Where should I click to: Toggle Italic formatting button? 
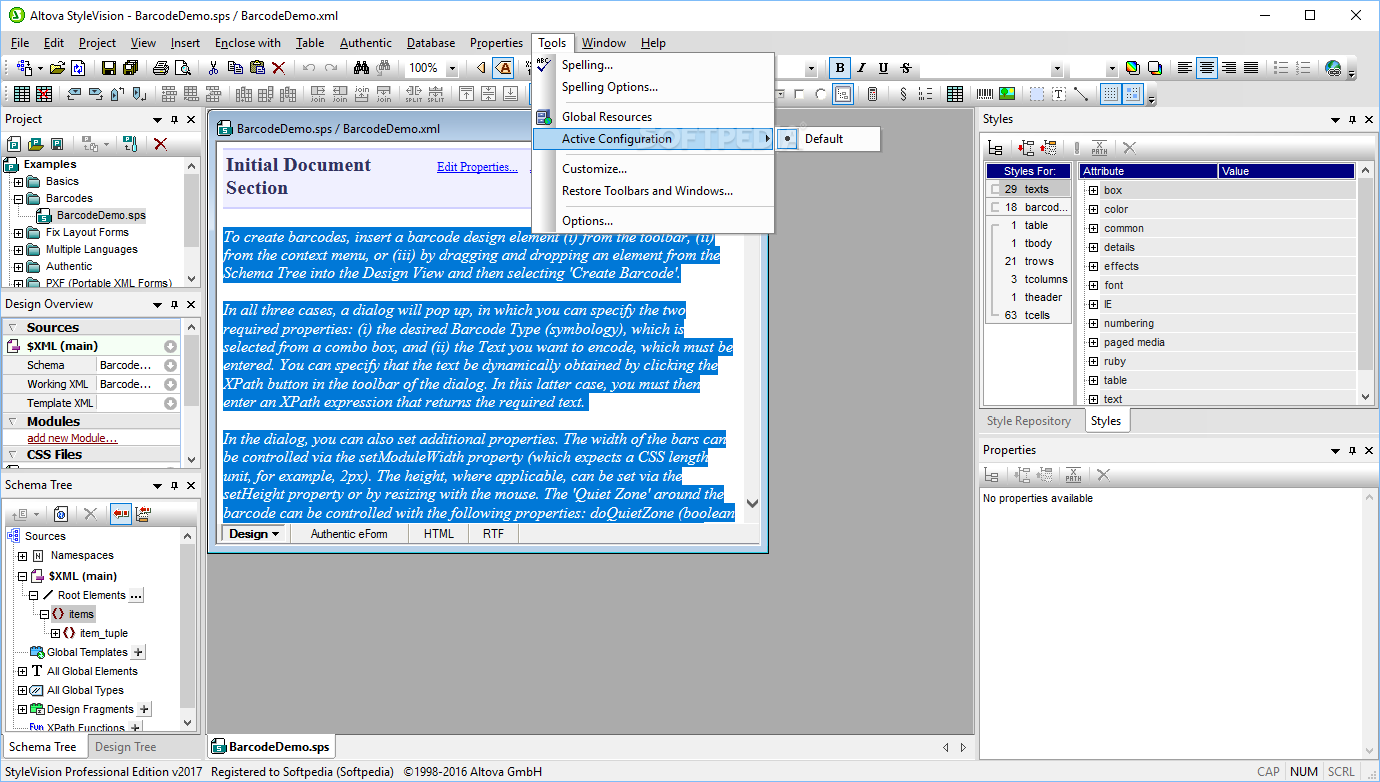(x=862, y=68)
